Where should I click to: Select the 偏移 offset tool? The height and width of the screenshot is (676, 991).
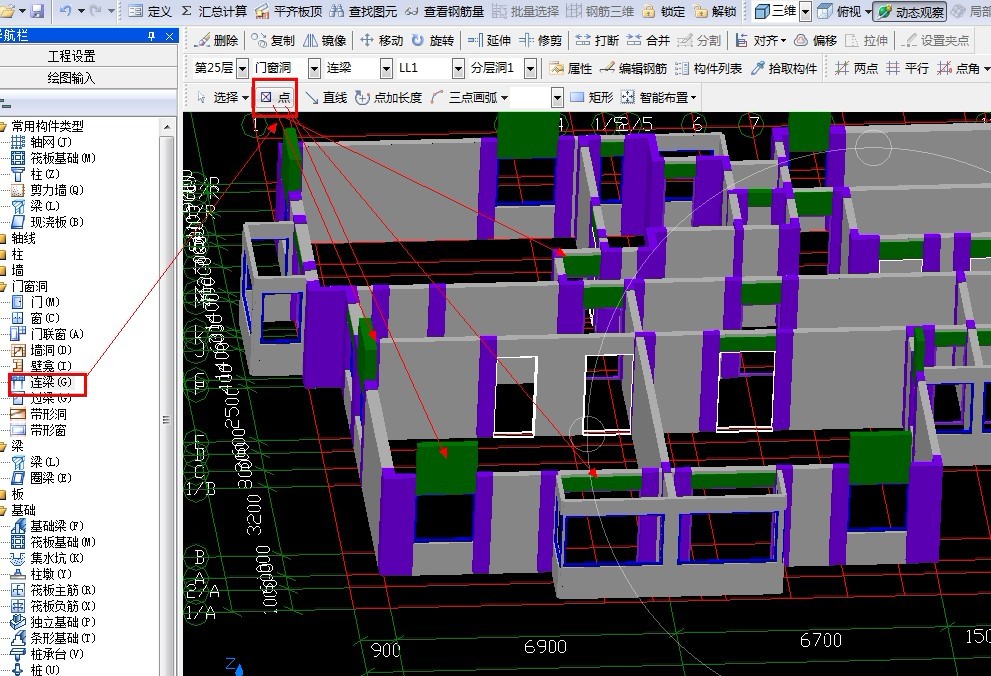click(x=815, y=40)
